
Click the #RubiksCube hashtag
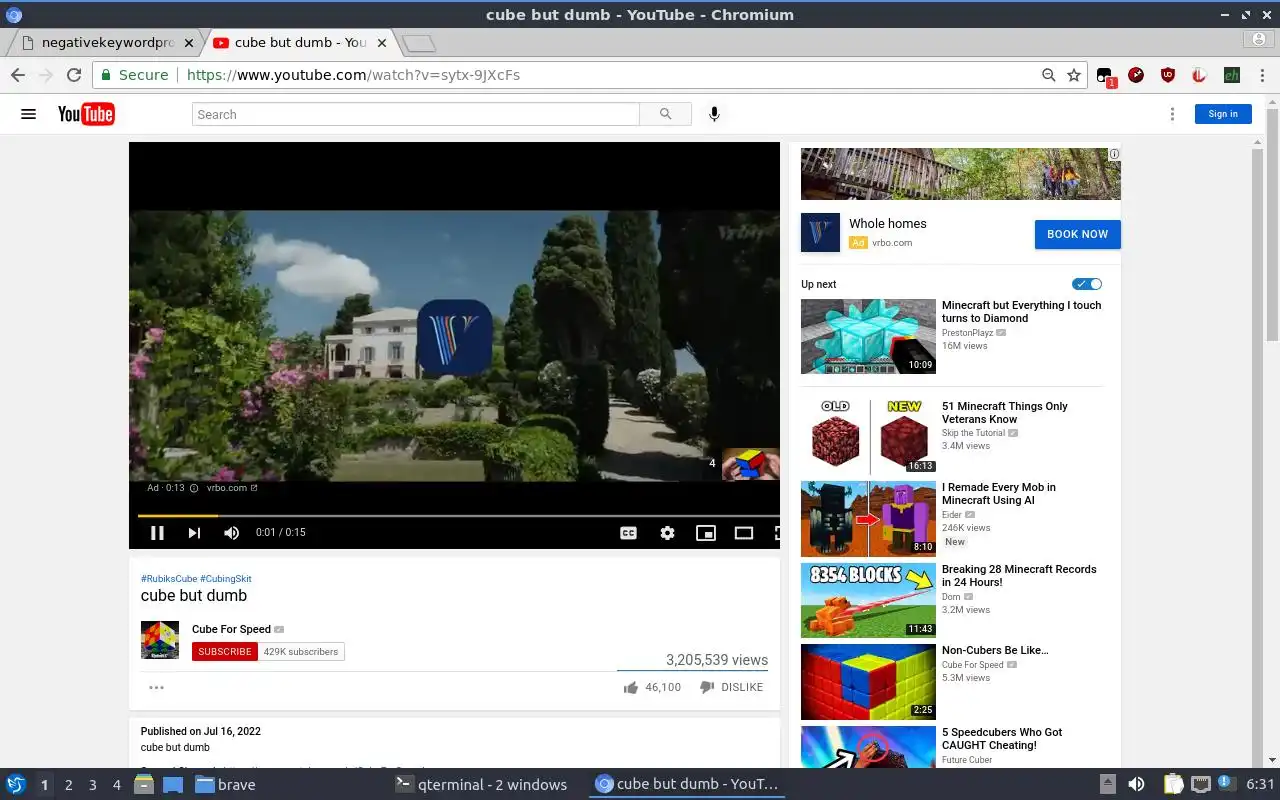coord(169,579)
